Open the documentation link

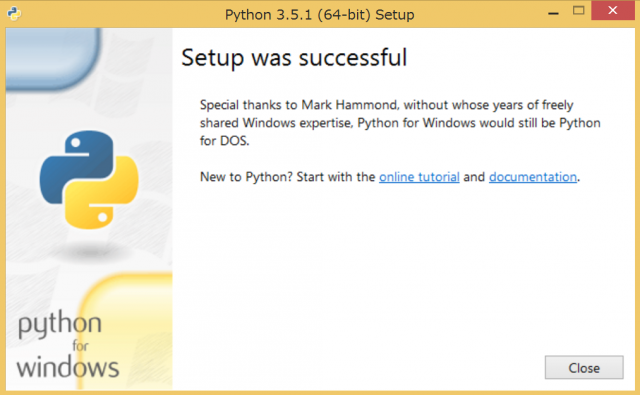[x=533, y=177]
